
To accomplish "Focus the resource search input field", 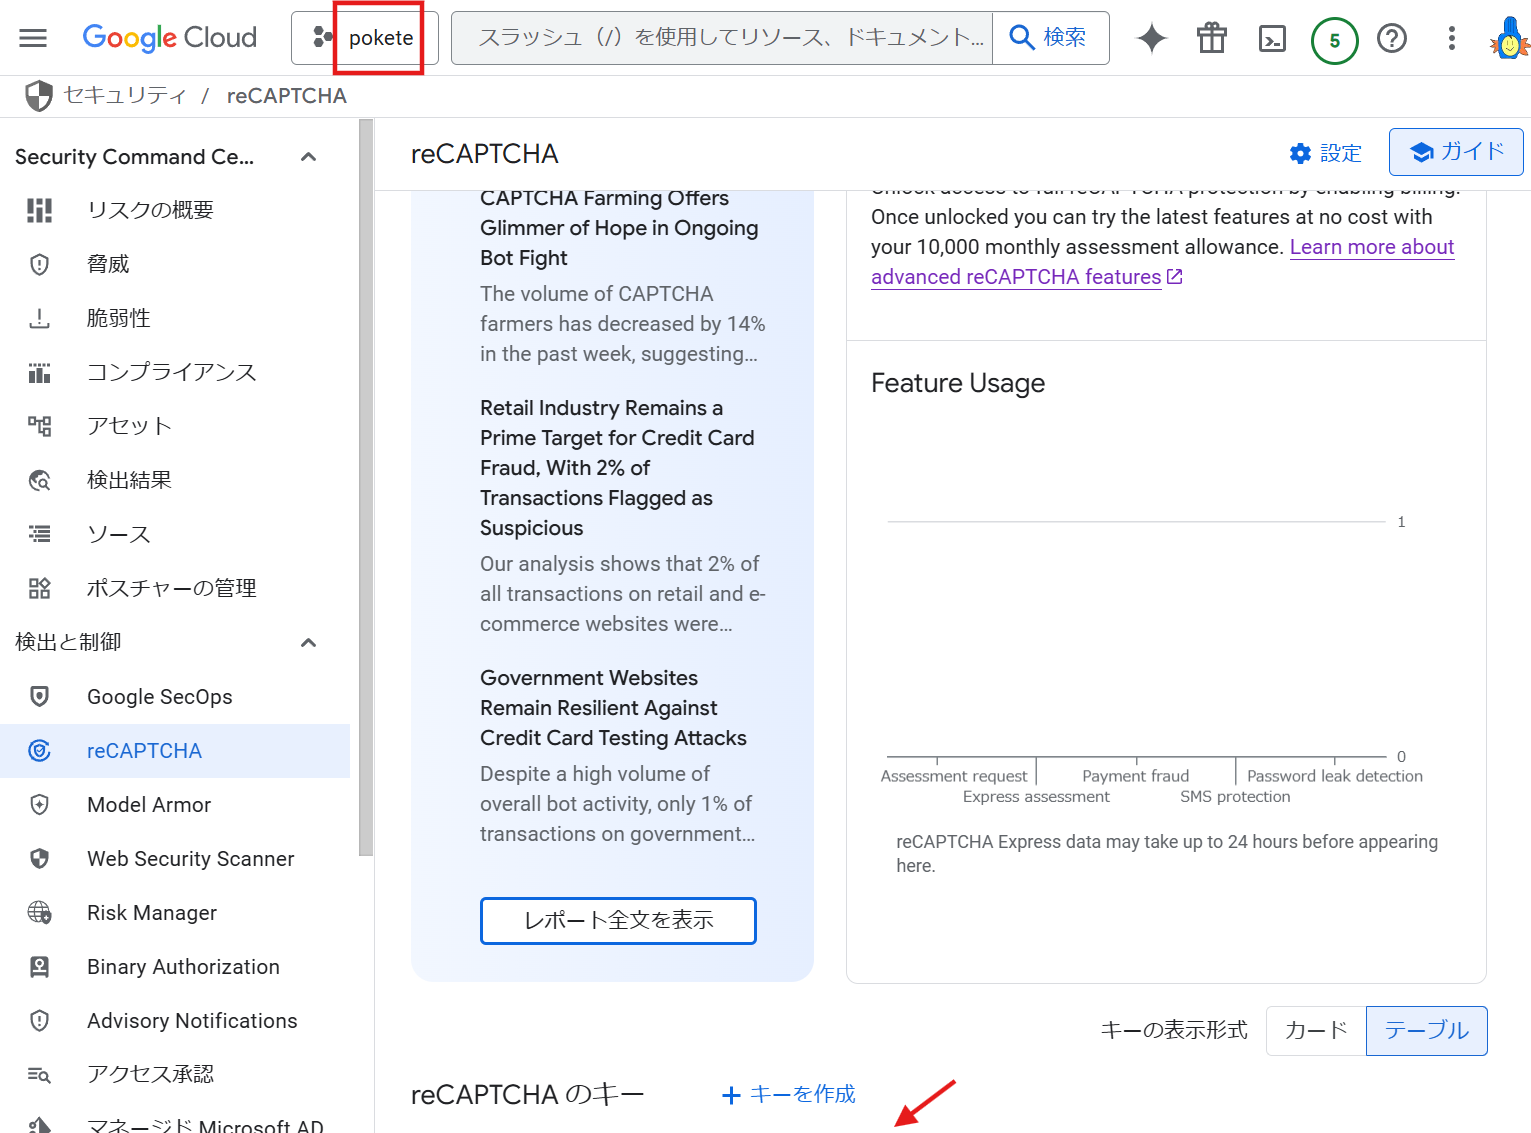I will (722, 38).
